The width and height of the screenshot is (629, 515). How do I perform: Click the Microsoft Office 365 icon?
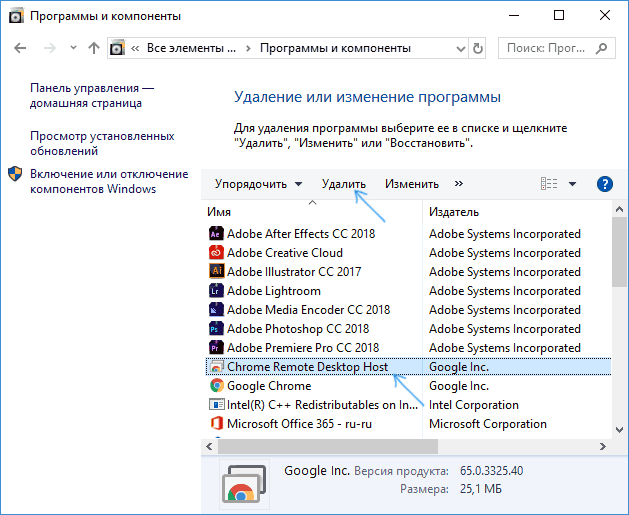pyautogui.click(x=216, y=424)
